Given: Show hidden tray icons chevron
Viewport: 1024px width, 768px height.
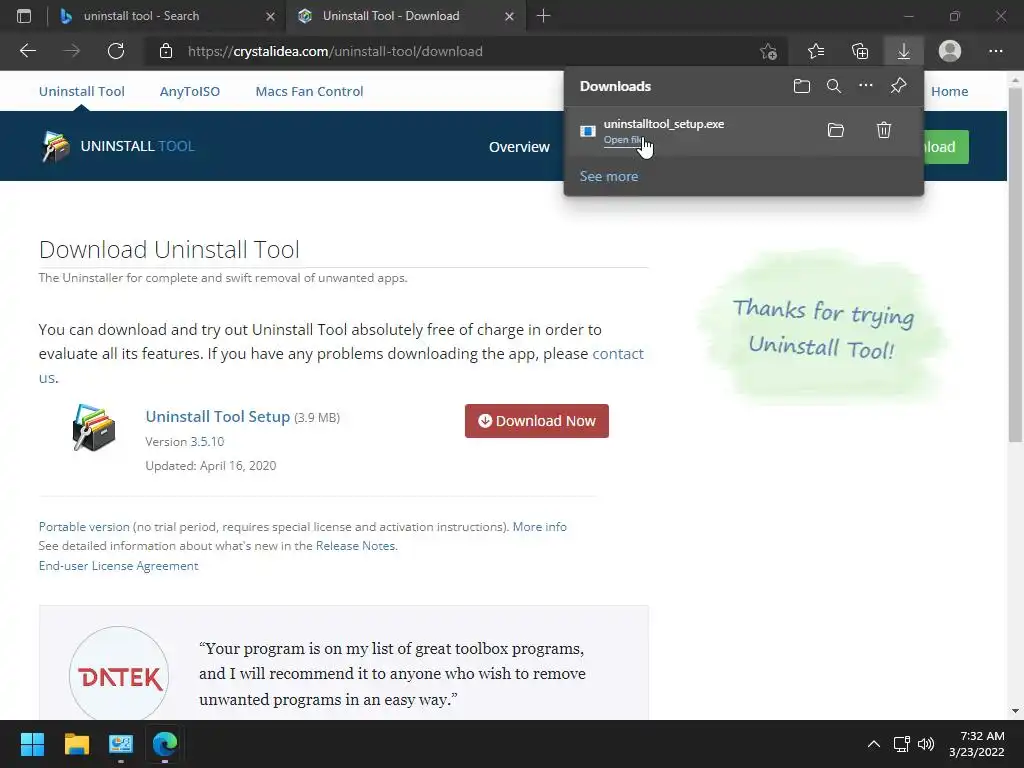Looking at the screenshot, I should [x=874, y=744].
